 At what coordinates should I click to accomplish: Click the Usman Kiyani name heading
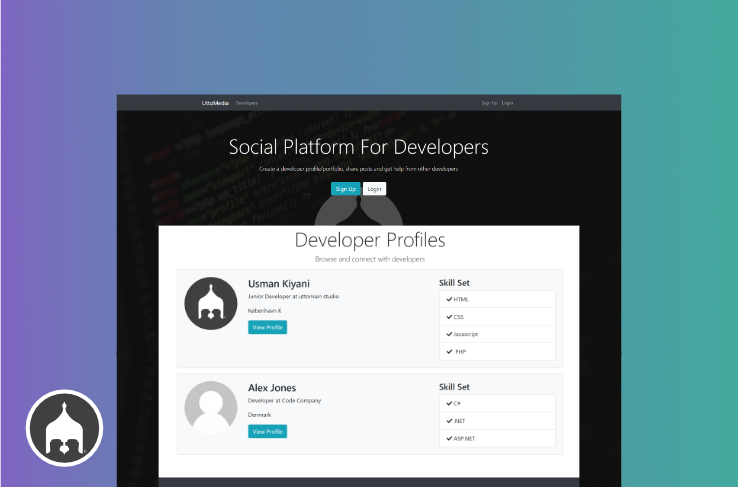pyautogui.click(x=279, y=284)
